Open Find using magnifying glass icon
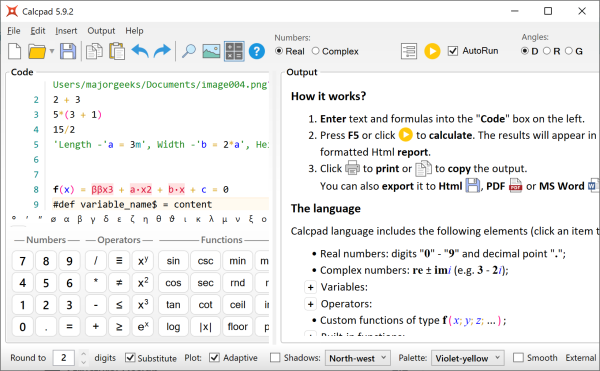This screenshot has width=600, height=371. pyautogui.click(x=188, y=51)
